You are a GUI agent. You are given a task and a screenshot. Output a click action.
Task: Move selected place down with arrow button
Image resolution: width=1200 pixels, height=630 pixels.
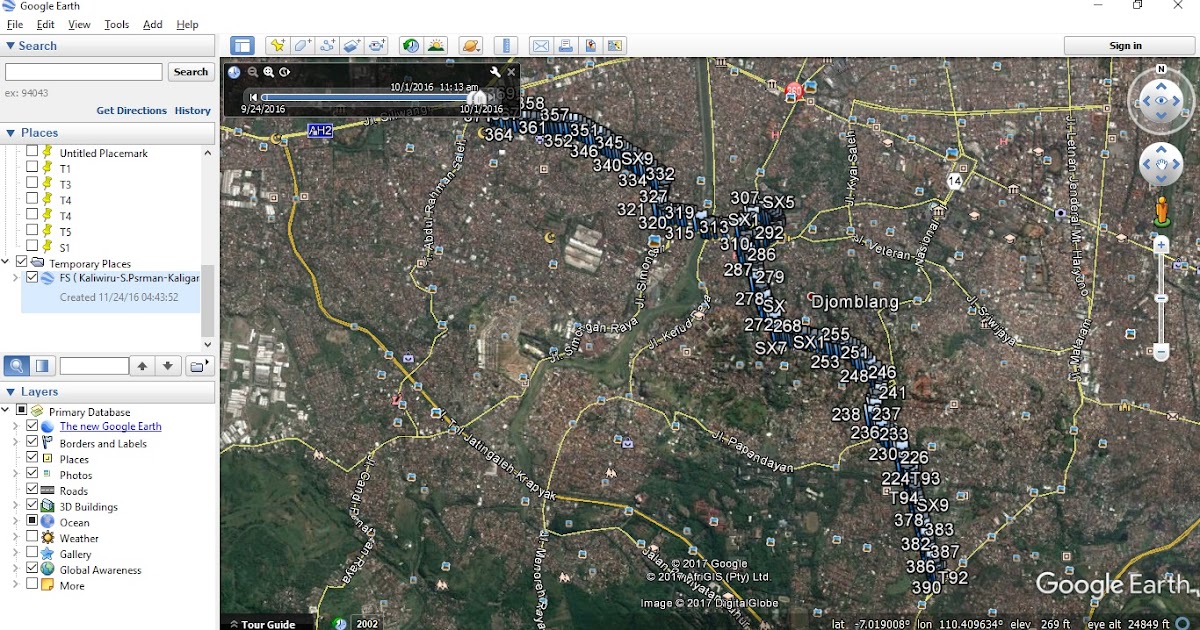click(x=168, y=366)
